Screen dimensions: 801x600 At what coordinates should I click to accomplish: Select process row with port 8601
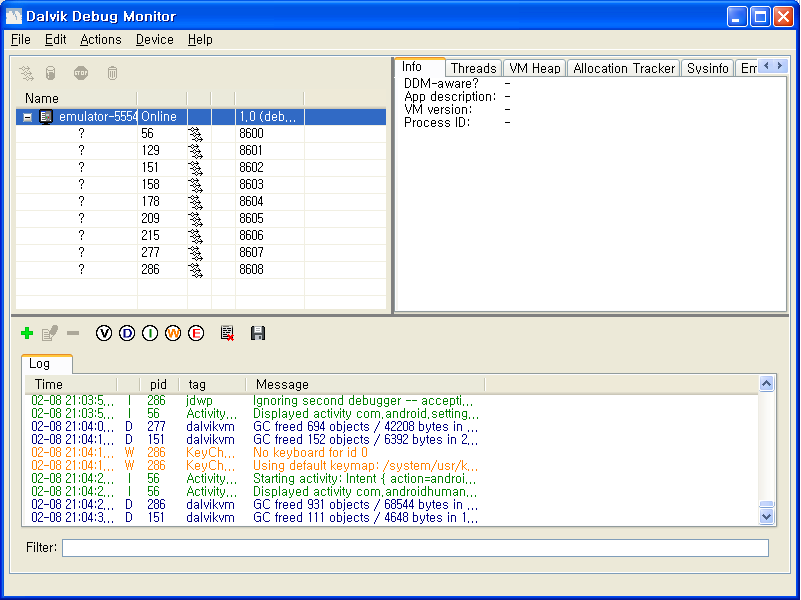201,151
